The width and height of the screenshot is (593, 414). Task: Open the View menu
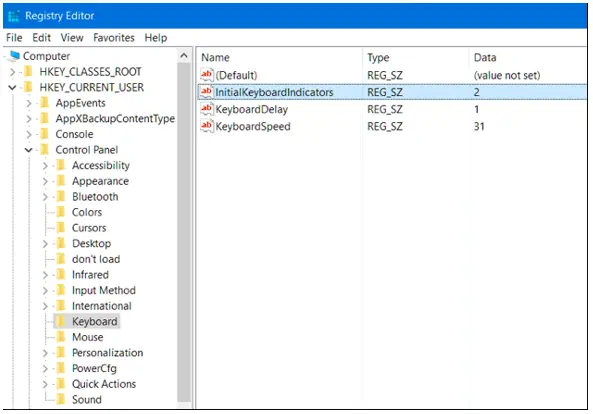coord(72,38)
